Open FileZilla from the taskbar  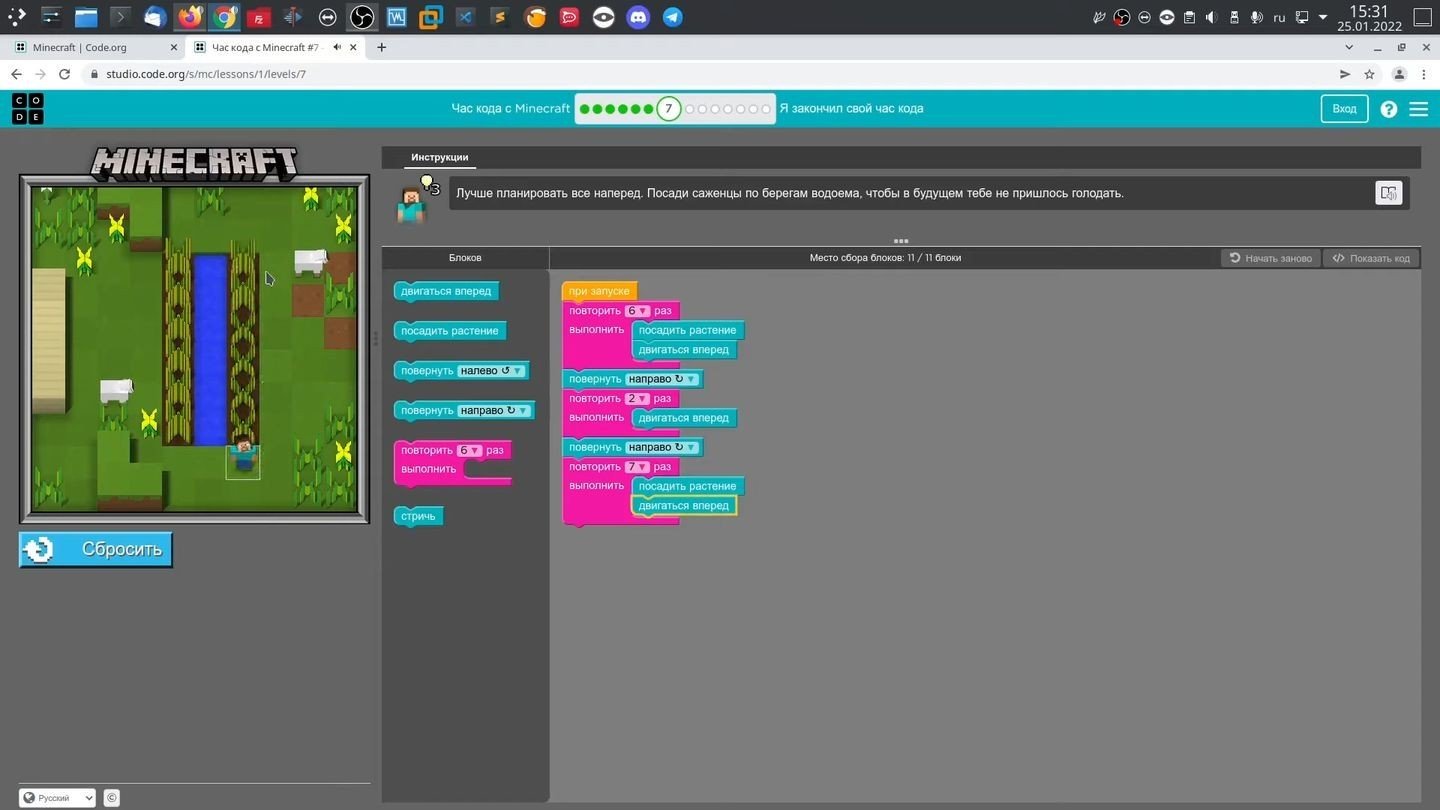tap(258, 17)
